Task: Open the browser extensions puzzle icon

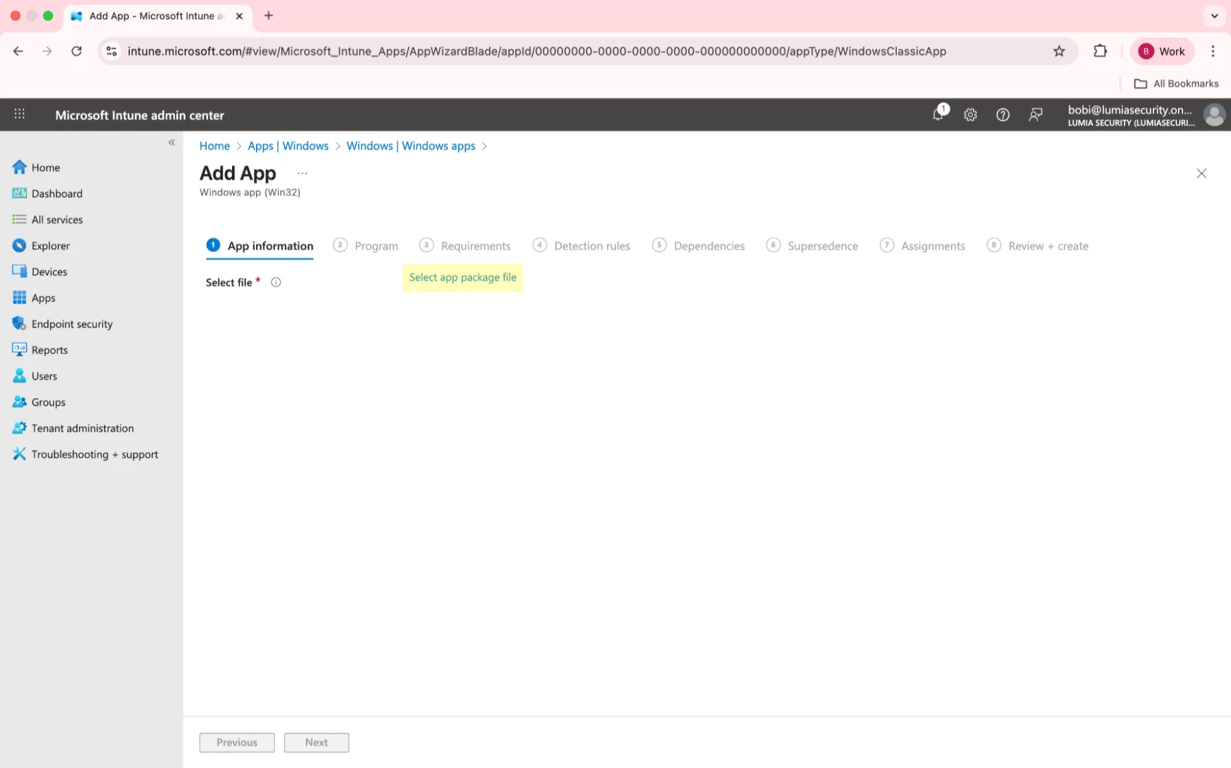Action: pos(1100,51)
